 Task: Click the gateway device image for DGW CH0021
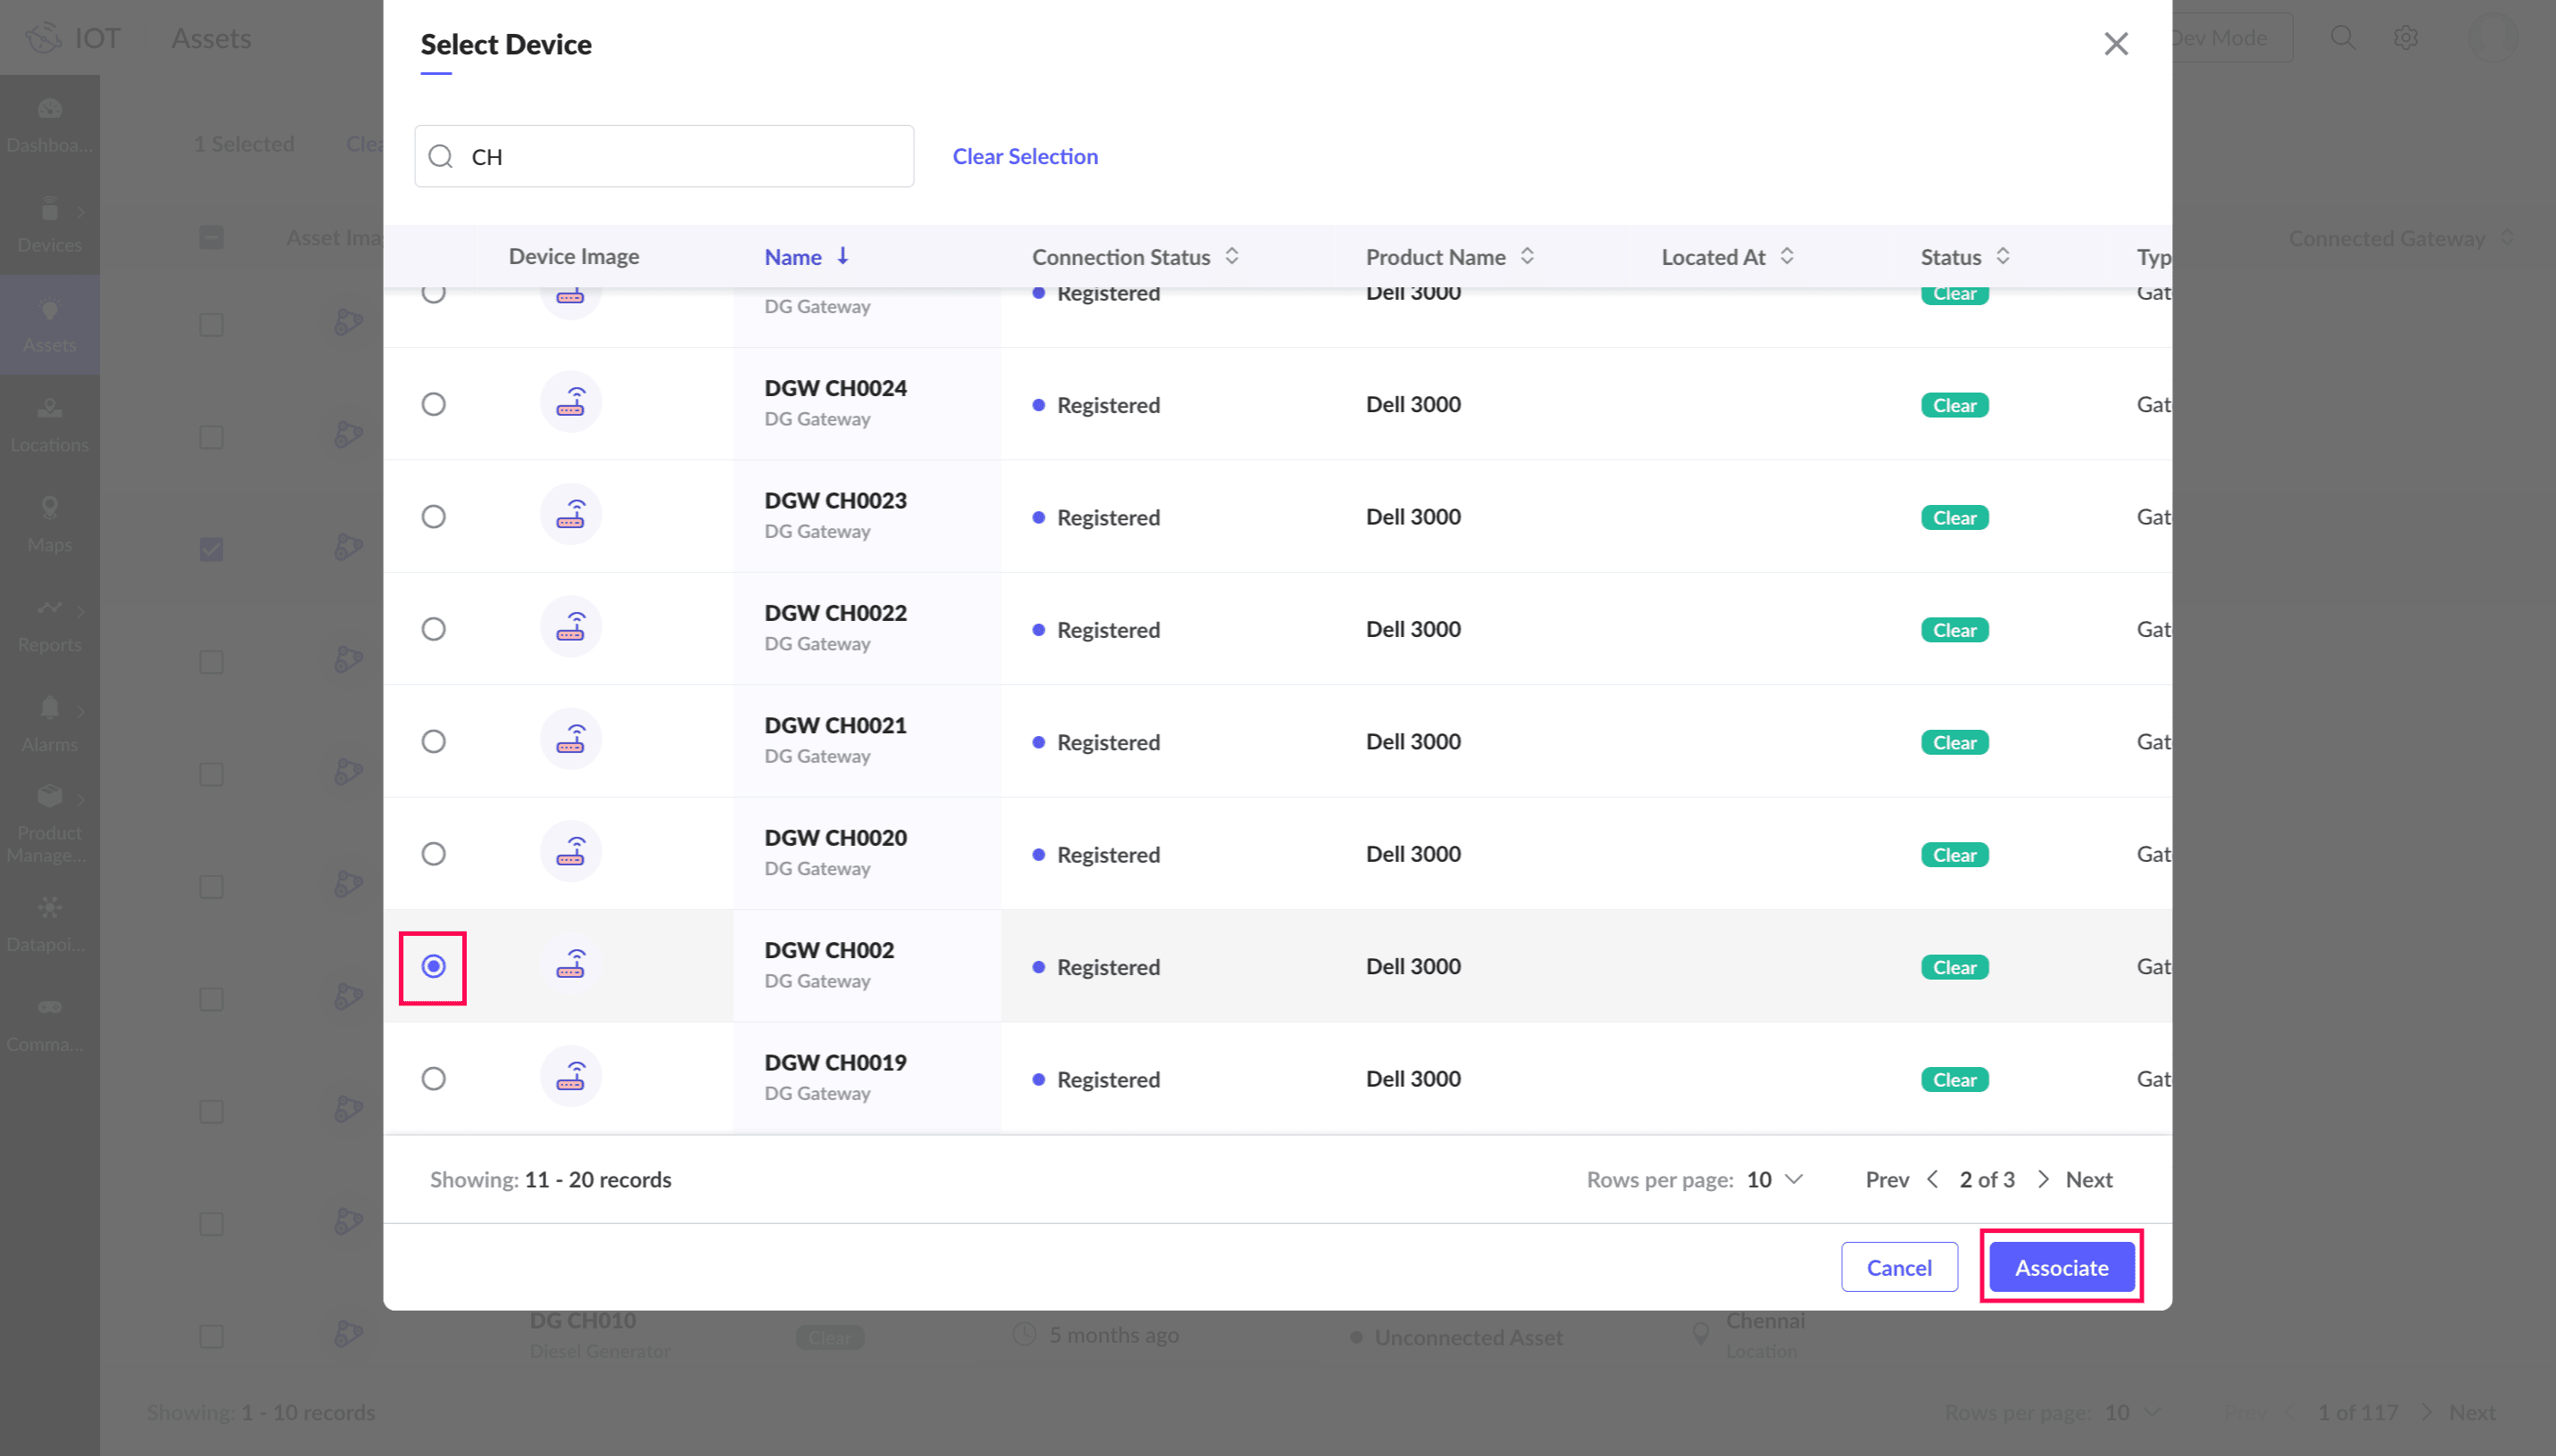pos(570,740)
